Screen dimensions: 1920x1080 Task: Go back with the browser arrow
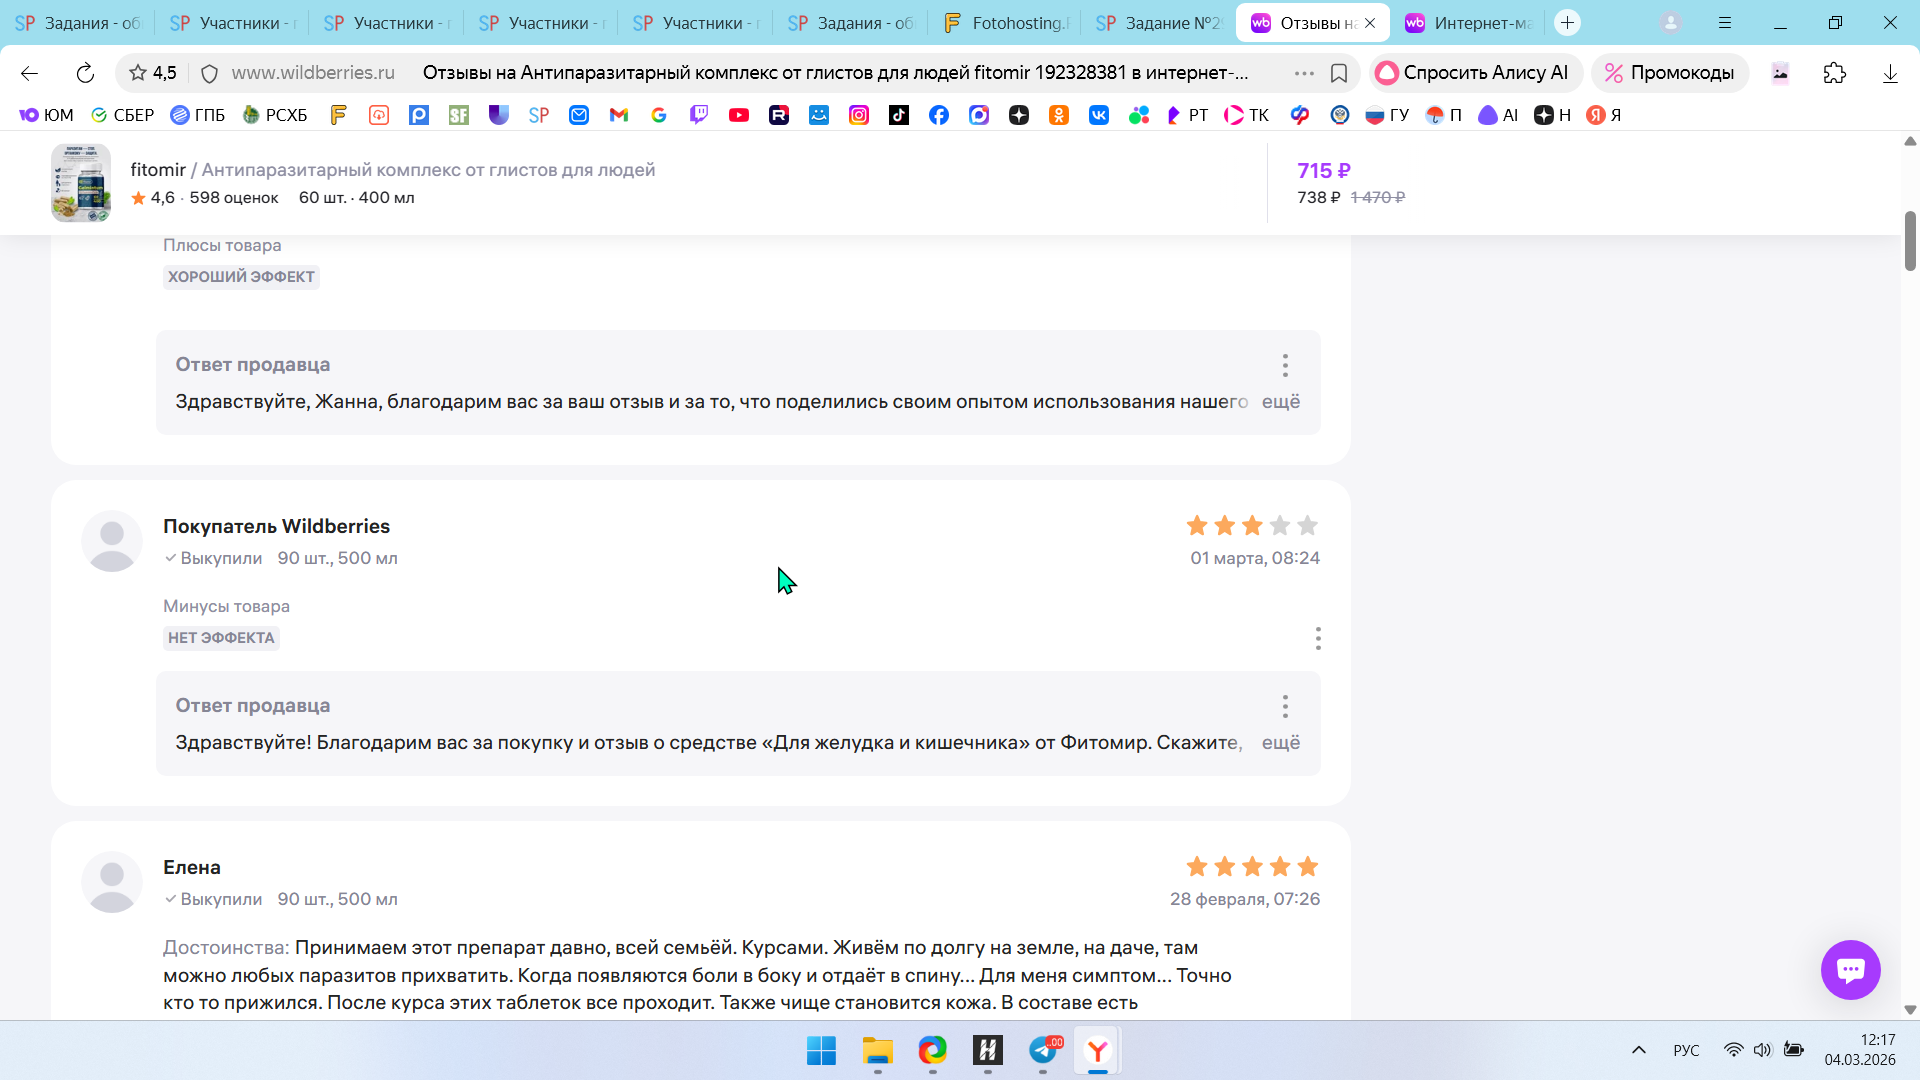coord(29,73)
